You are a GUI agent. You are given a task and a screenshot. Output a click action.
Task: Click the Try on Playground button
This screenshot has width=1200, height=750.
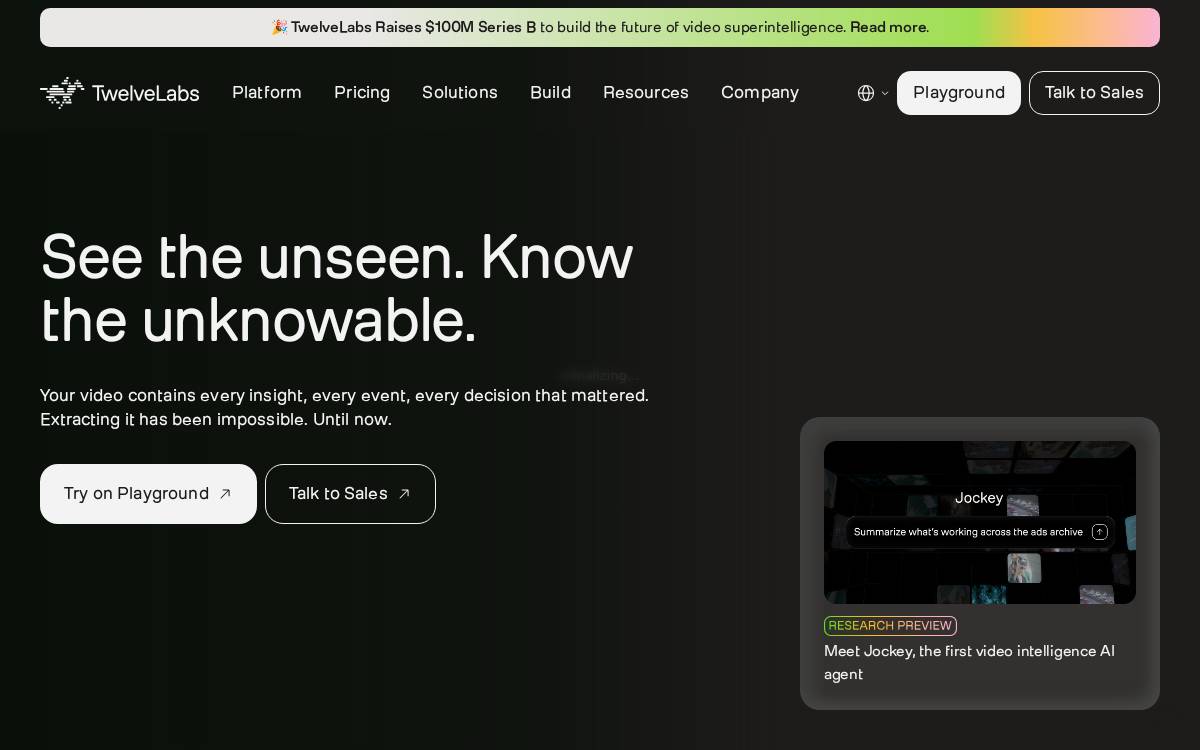[x=148, y=494]
